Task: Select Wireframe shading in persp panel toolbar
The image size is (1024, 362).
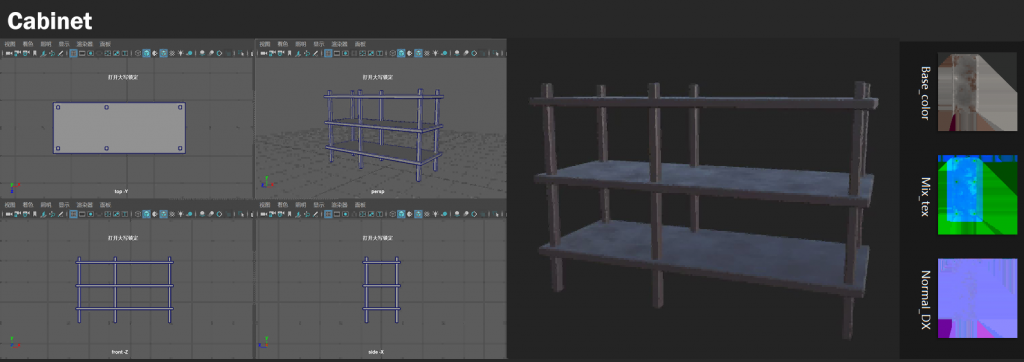Action: 392,54
